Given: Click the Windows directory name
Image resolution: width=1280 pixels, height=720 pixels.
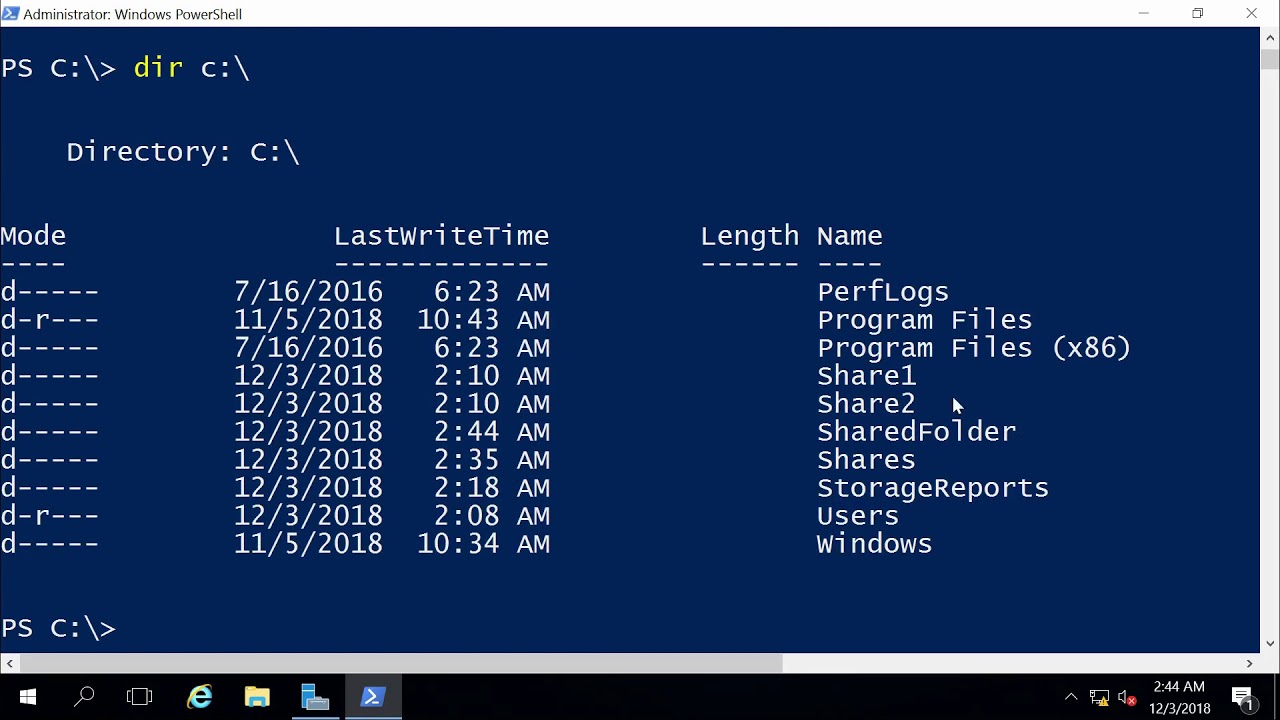Looking at the screenshot, I should (874, 544).
